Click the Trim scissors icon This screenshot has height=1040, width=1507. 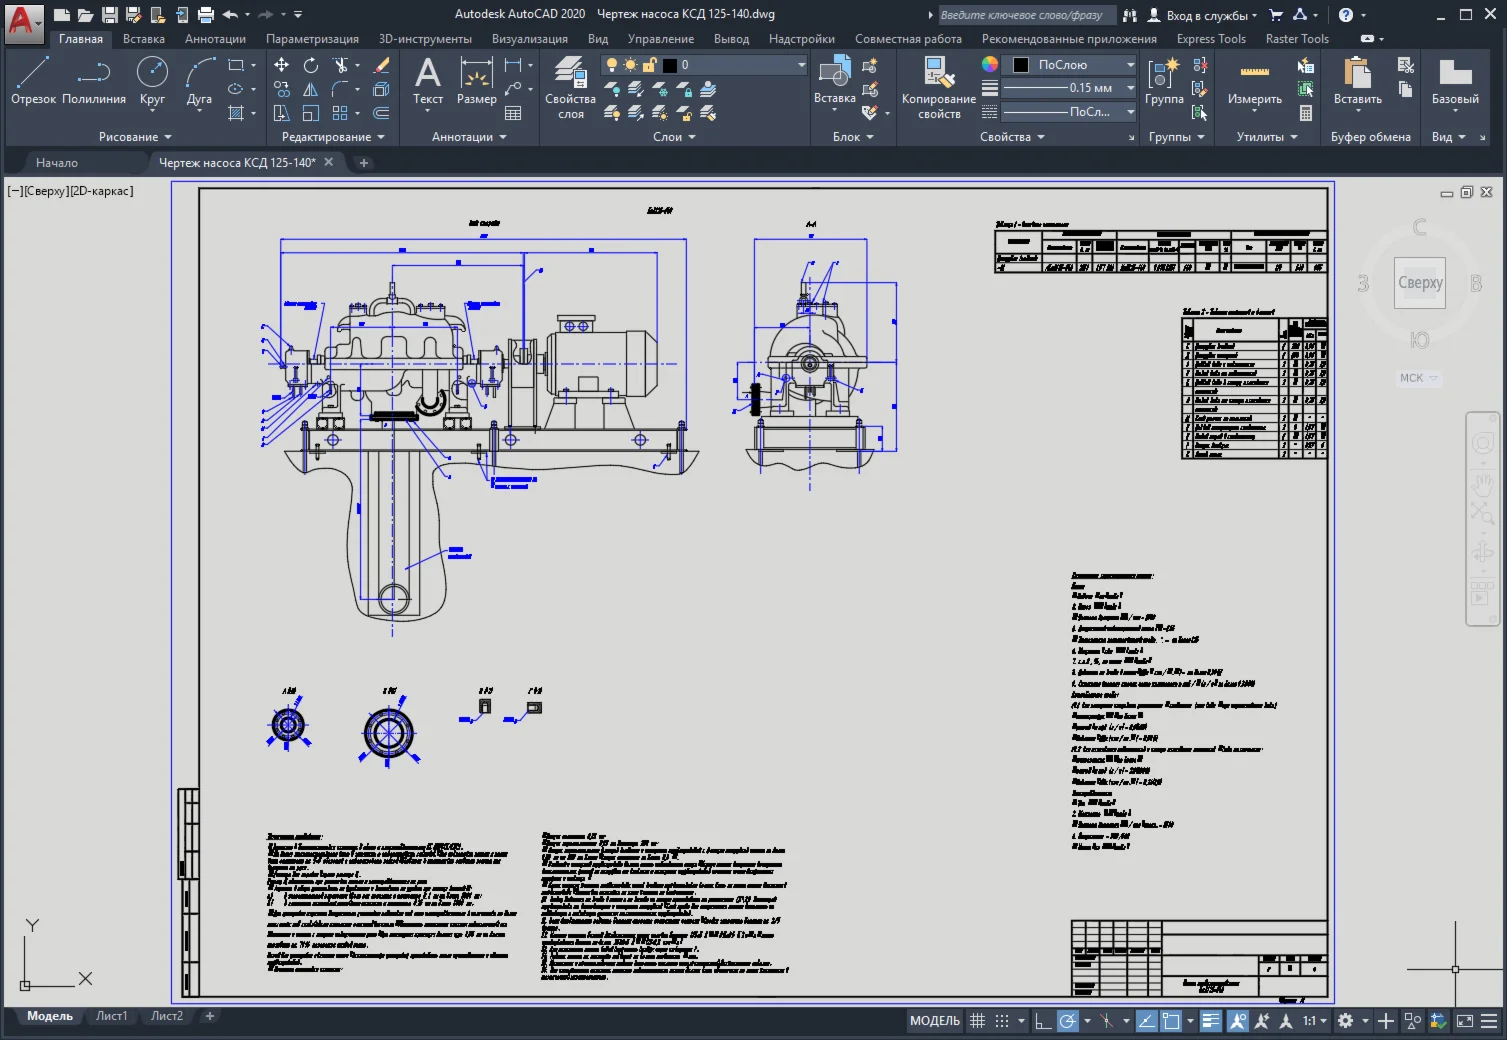coord(340,65)
